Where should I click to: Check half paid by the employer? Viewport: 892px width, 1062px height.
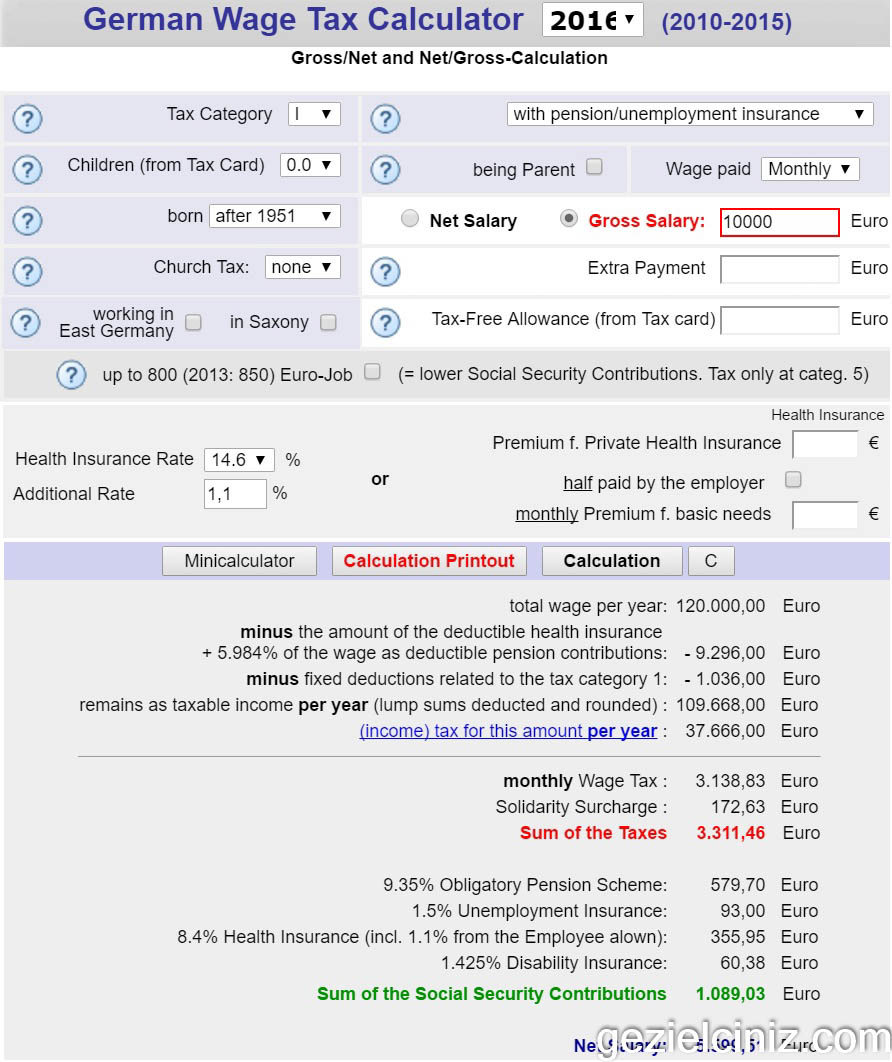coord(793,480)
